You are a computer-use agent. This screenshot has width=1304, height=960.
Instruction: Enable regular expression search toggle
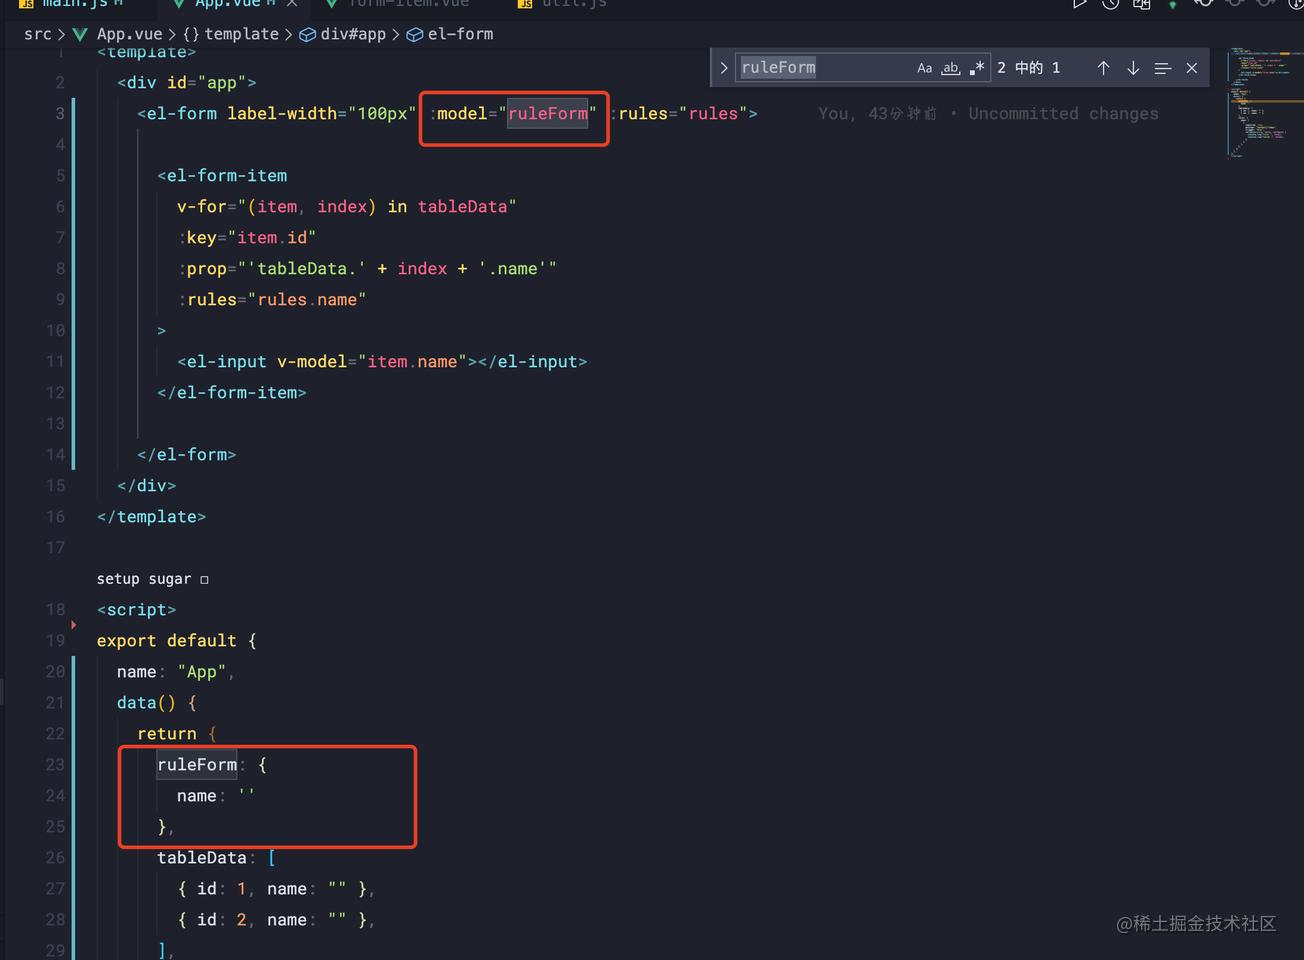(x=977, y=68)
